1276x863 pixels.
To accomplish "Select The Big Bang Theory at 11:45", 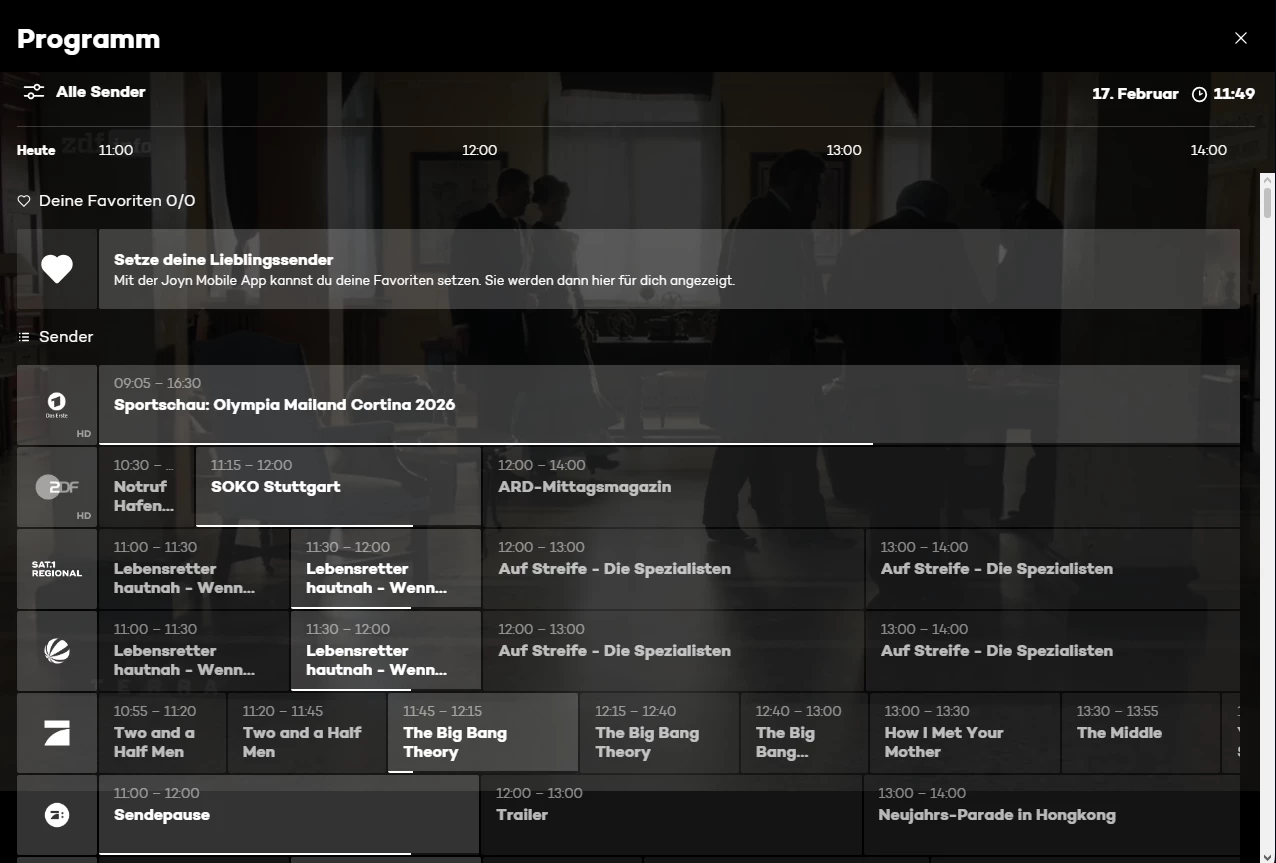I will 483,733.
